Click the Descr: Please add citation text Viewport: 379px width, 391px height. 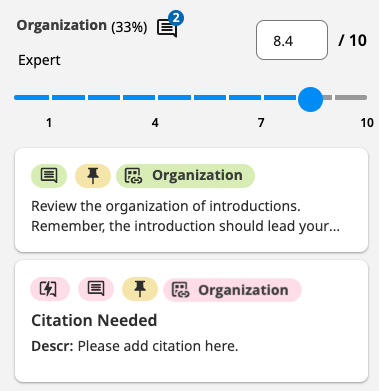pos(135,346)
